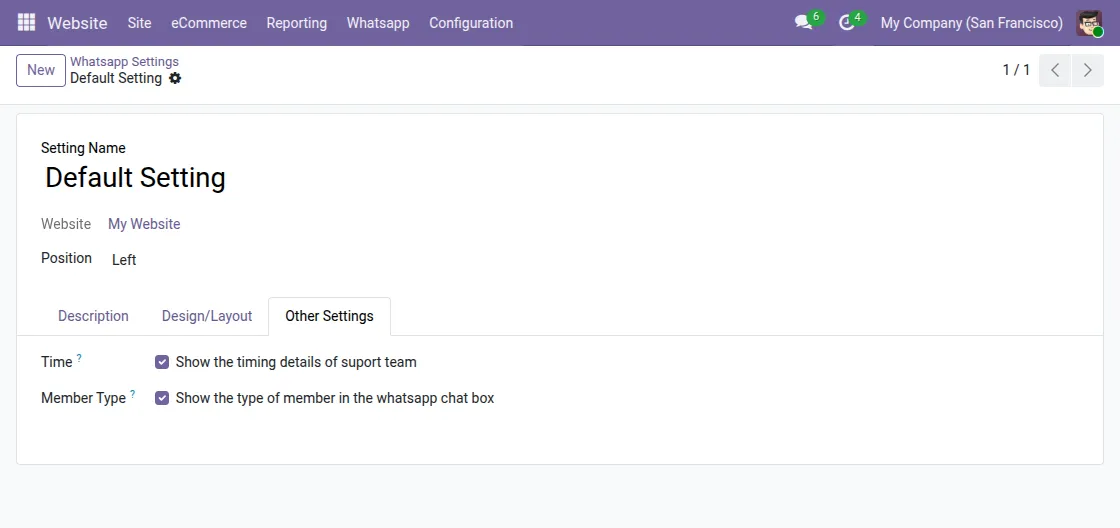1120x528 pixels.
Task: Click the New button
Action: (41, 70)
